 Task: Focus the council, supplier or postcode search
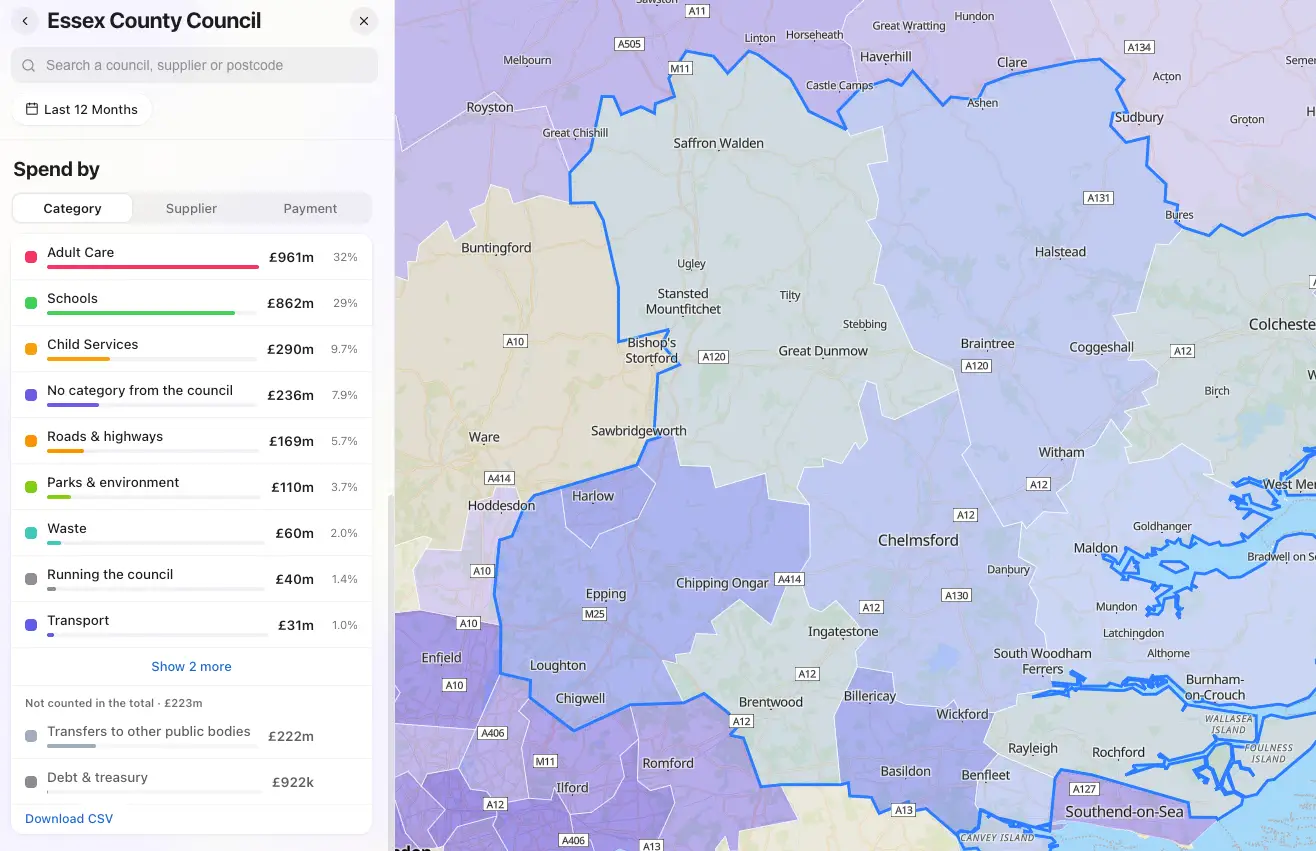coord(194,65)
